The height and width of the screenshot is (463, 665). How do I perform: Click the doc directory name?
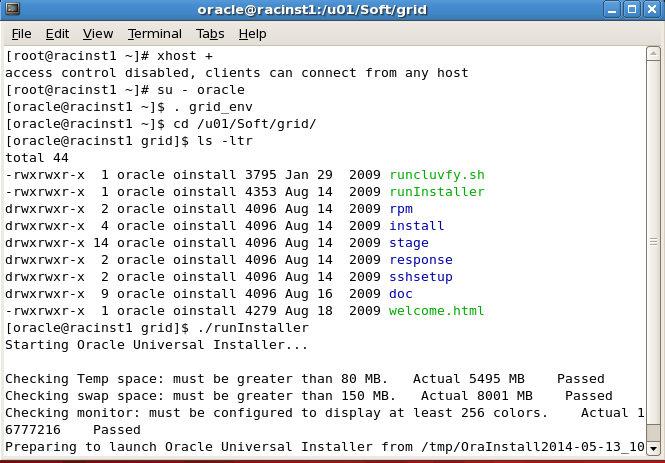401,294
